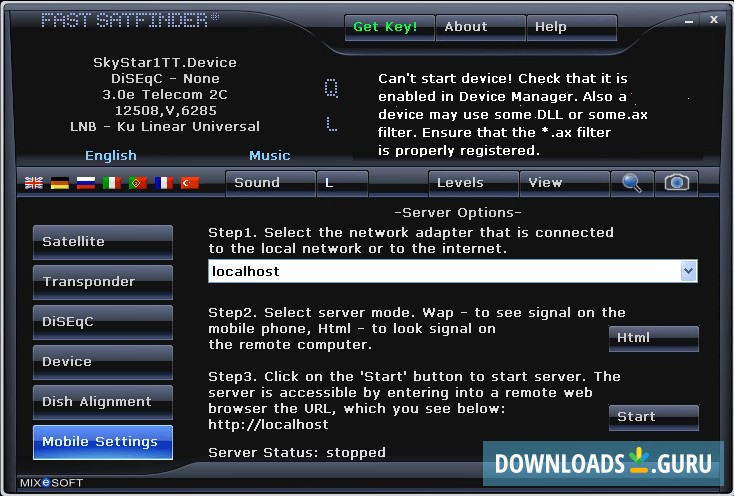This screenshot has width=734, height=496.
Task: Select the UK English flag icon
Action: (34, 182)
